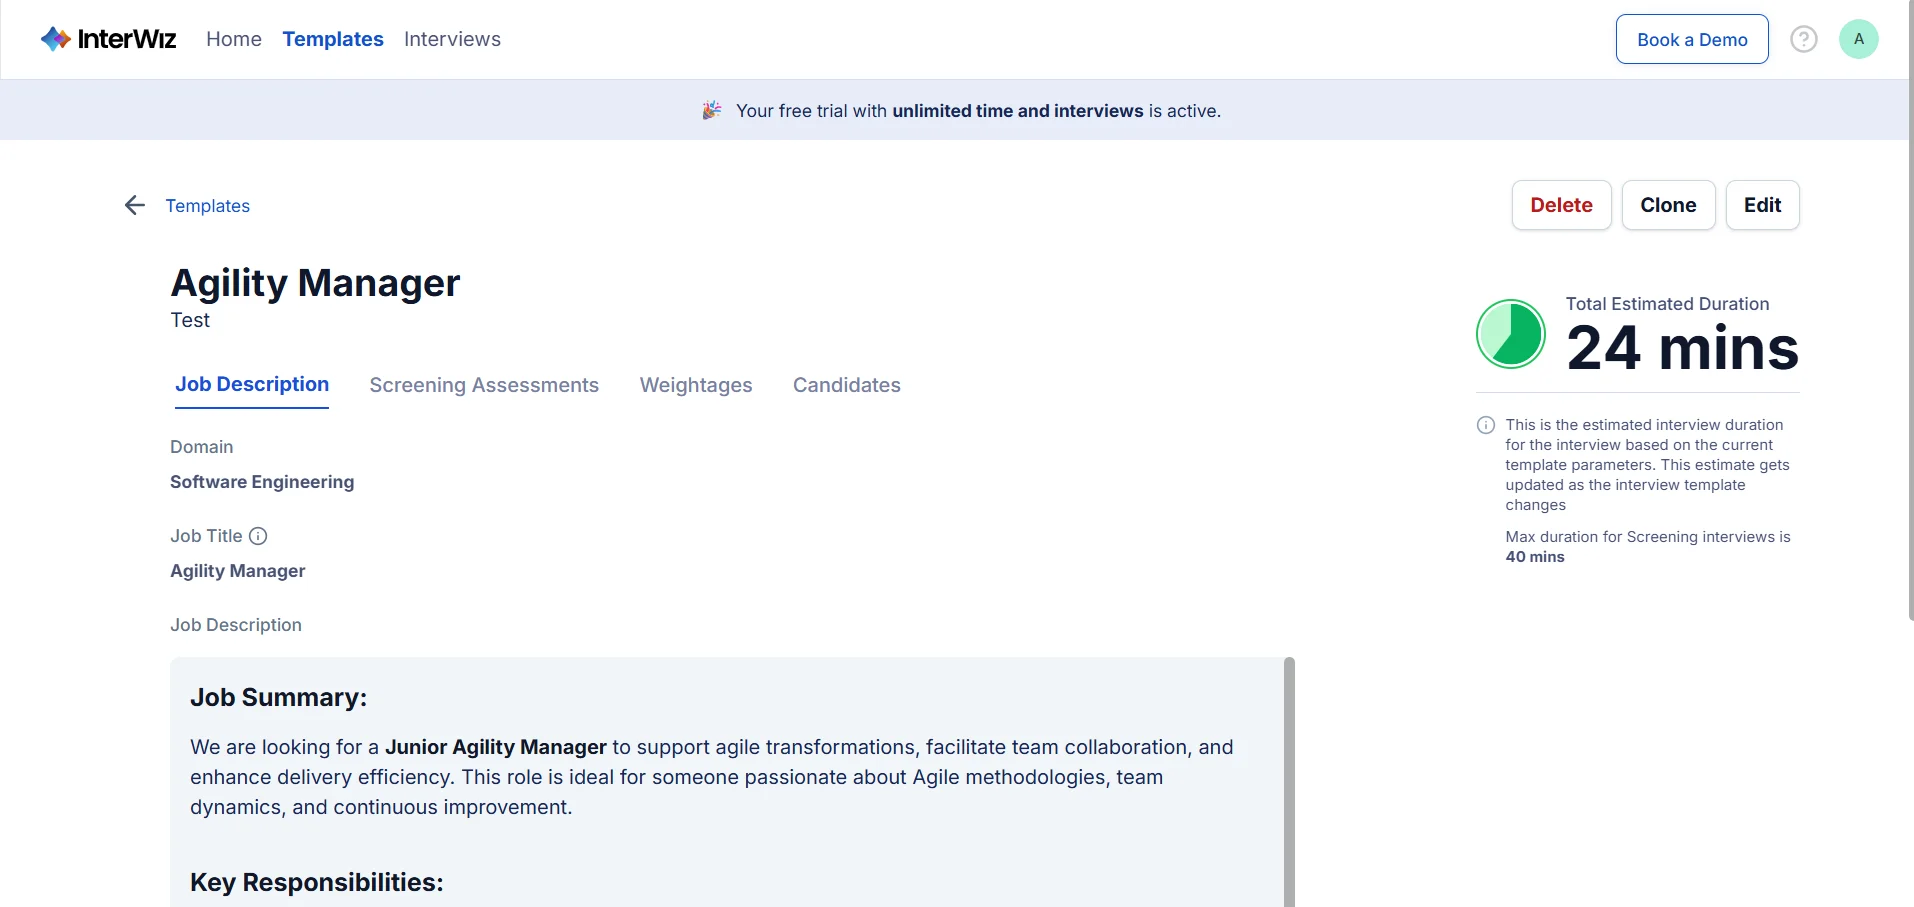Click the job description scrollbar
This screenshot has height=907, width=1914.
click(1289, 782)
